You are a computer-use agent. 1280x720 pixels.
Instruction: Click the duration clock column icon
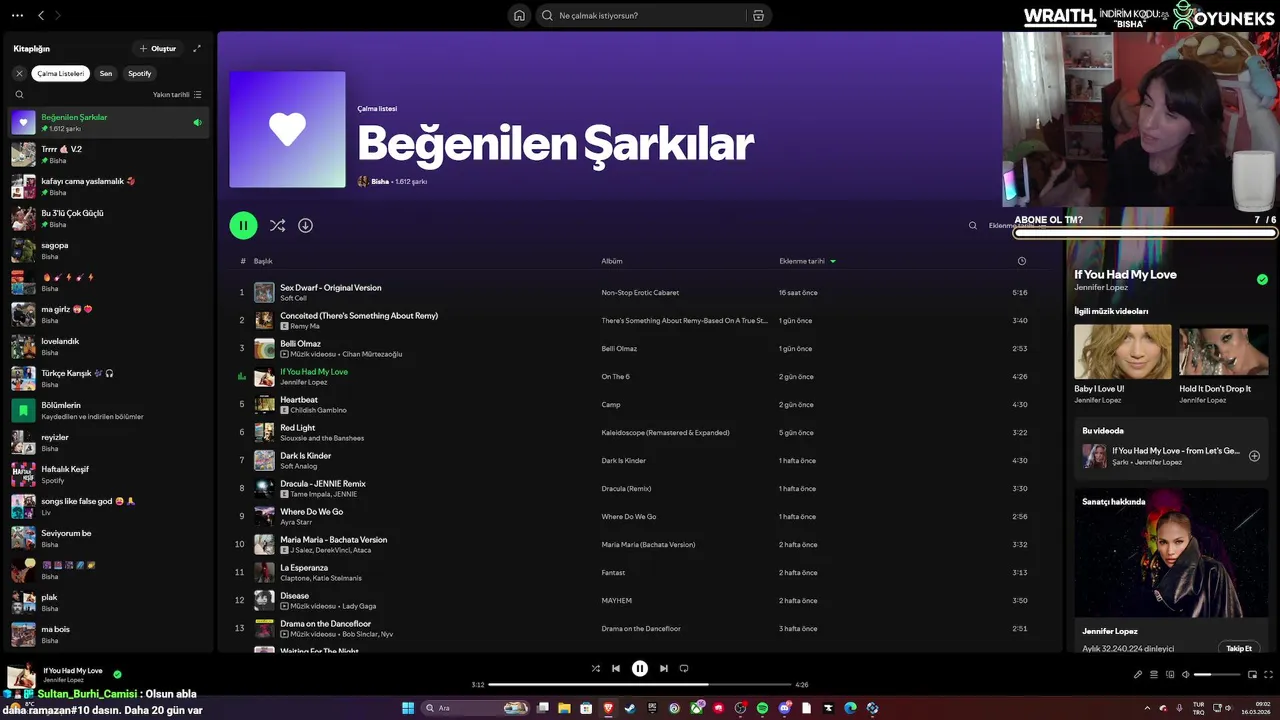point(1021,261)
